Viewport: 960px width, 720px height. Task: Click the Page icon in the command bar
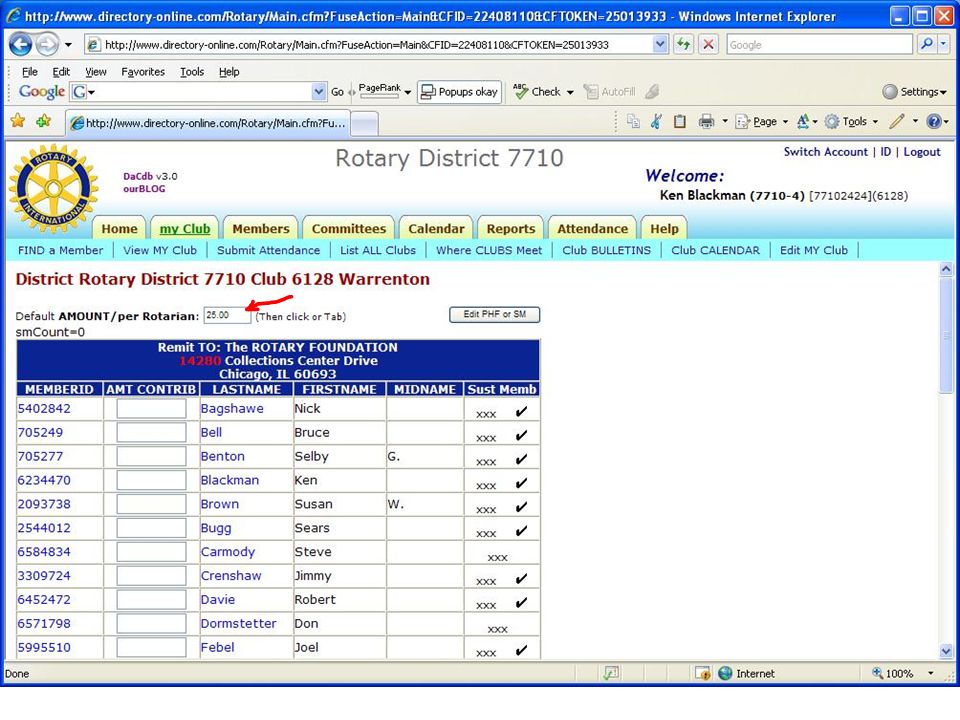pos(742,121)
